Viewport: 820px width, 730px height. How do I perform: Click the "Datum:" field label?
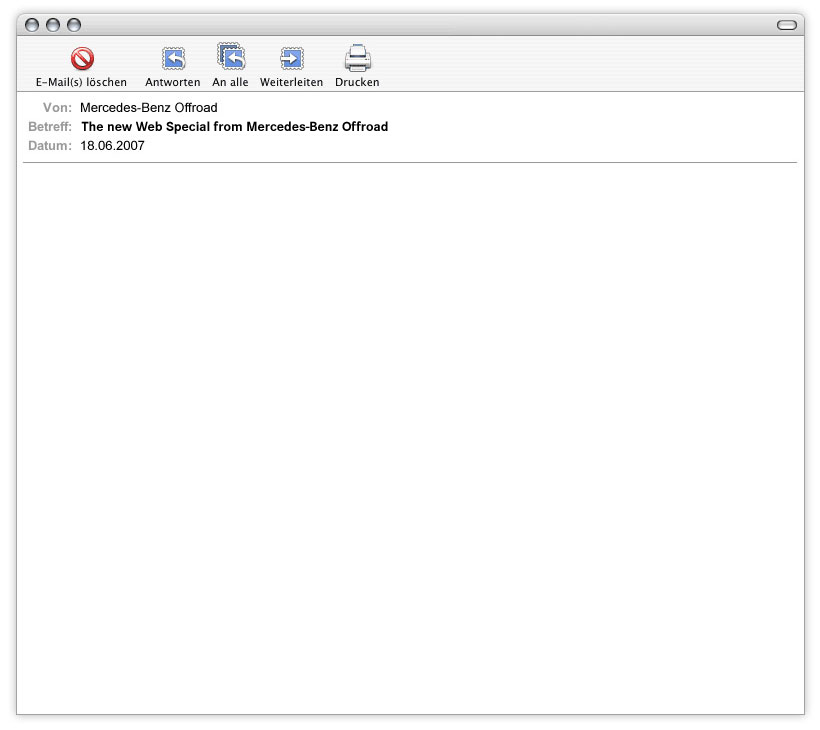[x=50, y=146]
